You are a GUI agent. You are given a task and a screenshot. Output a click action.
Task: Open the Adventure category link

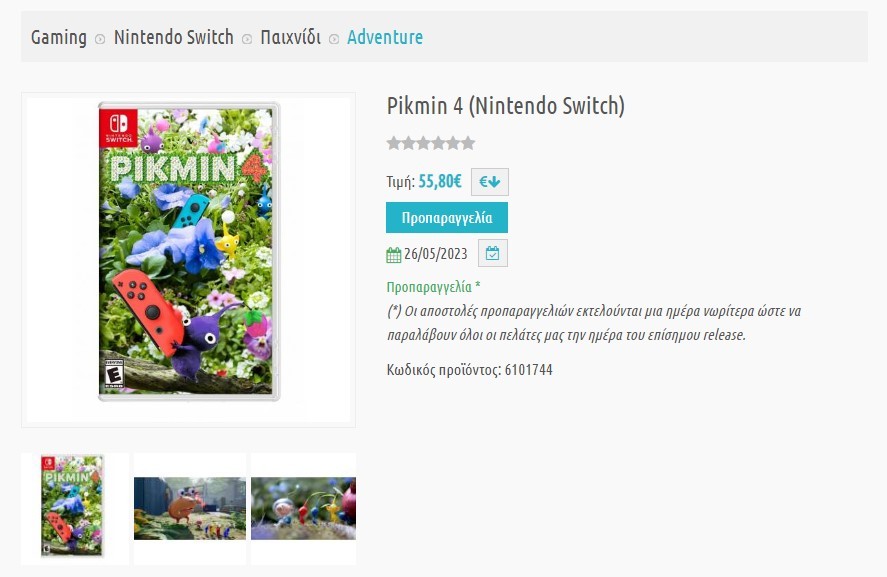pyautogui.click(x=385, y=37)
